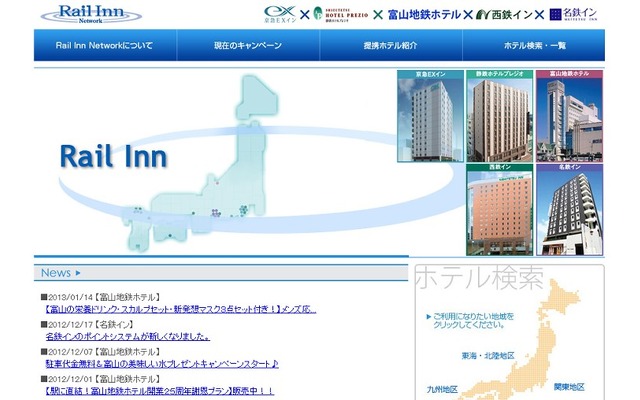
Task: Select the 静鉄ホテルプレジオ hotel thumbnail
Action: tap(500, 116)
